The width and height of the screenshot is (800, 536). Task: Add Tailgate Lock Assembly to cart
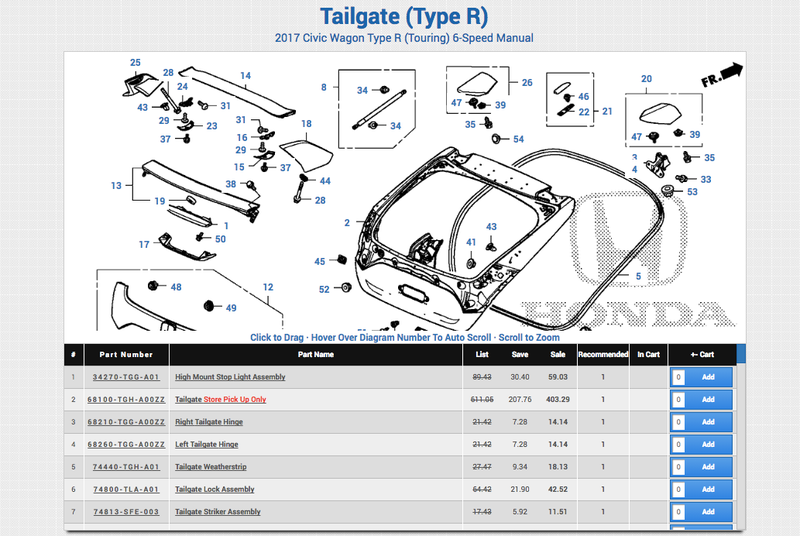[708, 489]
